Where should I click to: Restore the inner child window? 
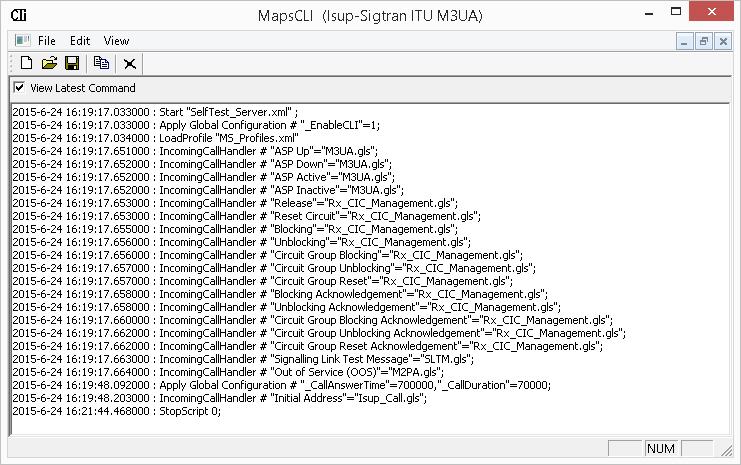(x=704, y=42)
